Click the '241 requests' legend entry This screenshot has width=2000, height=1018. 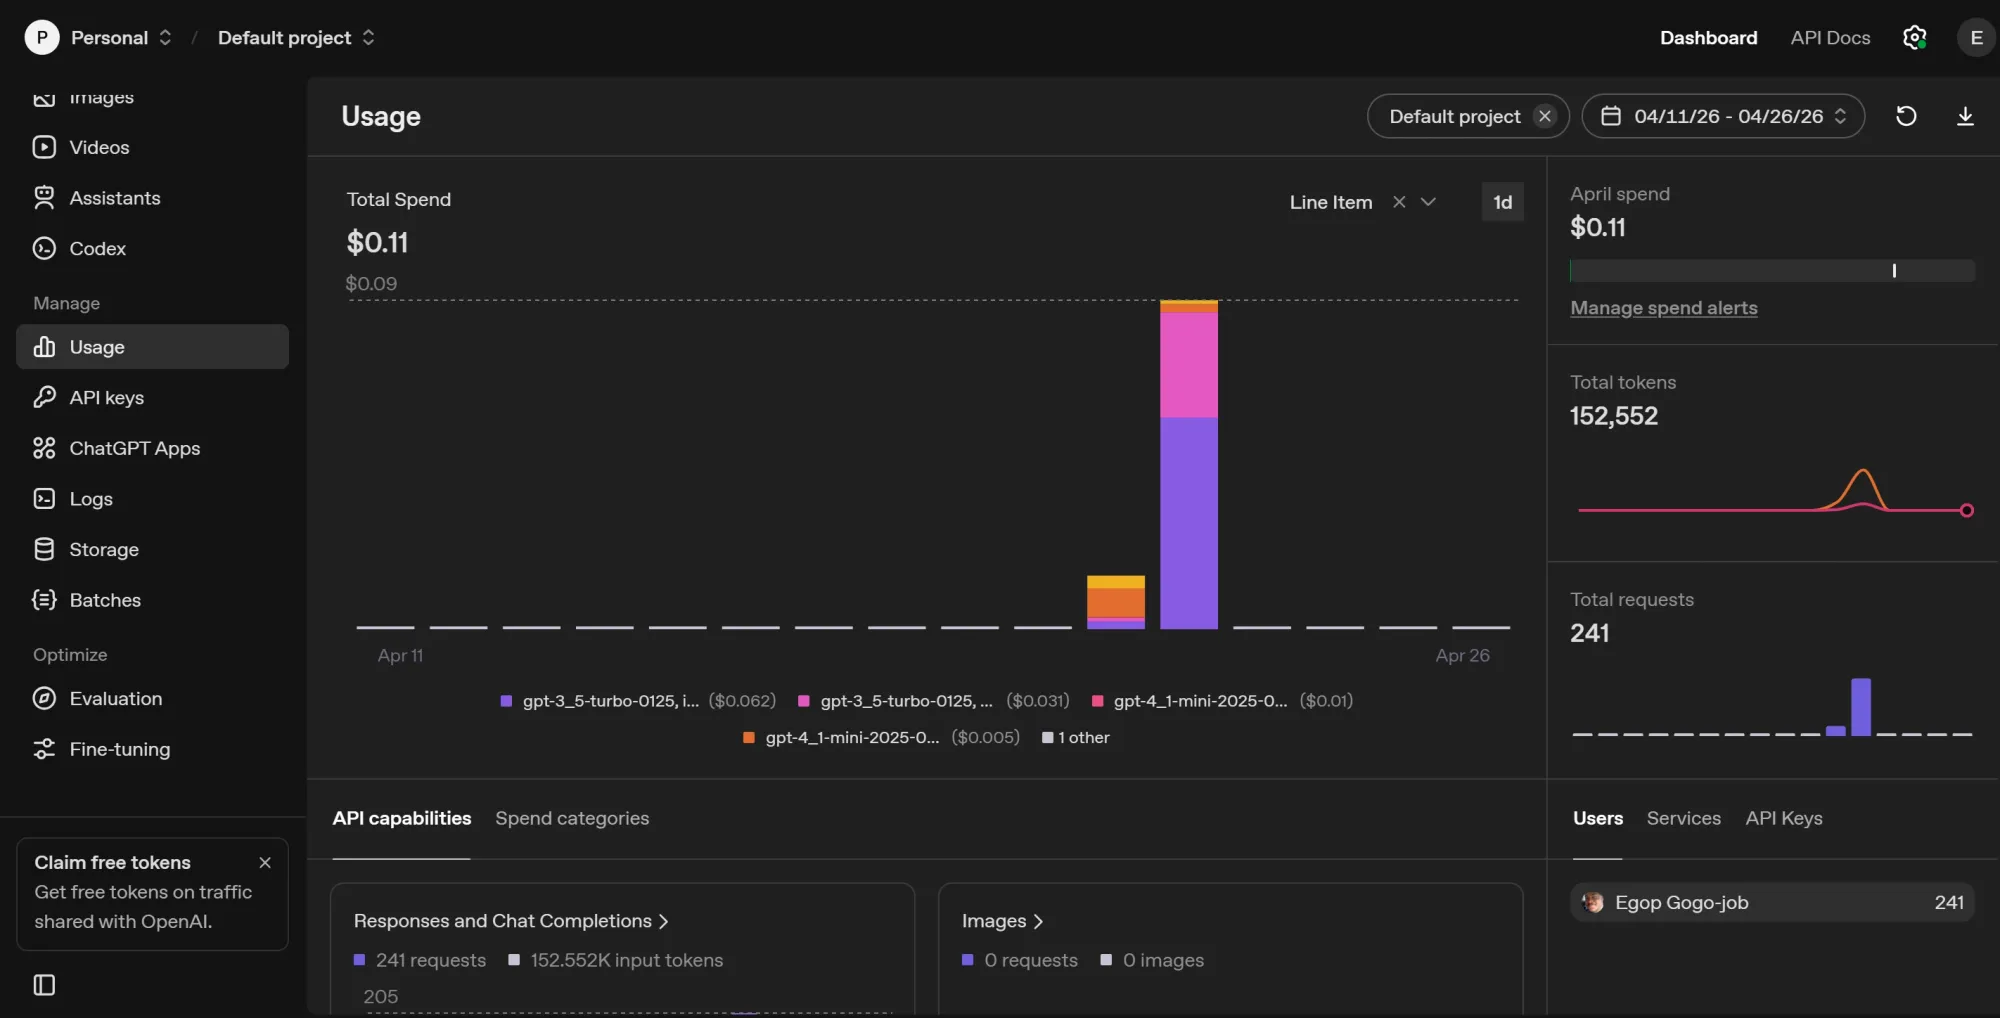coord(420,960)
